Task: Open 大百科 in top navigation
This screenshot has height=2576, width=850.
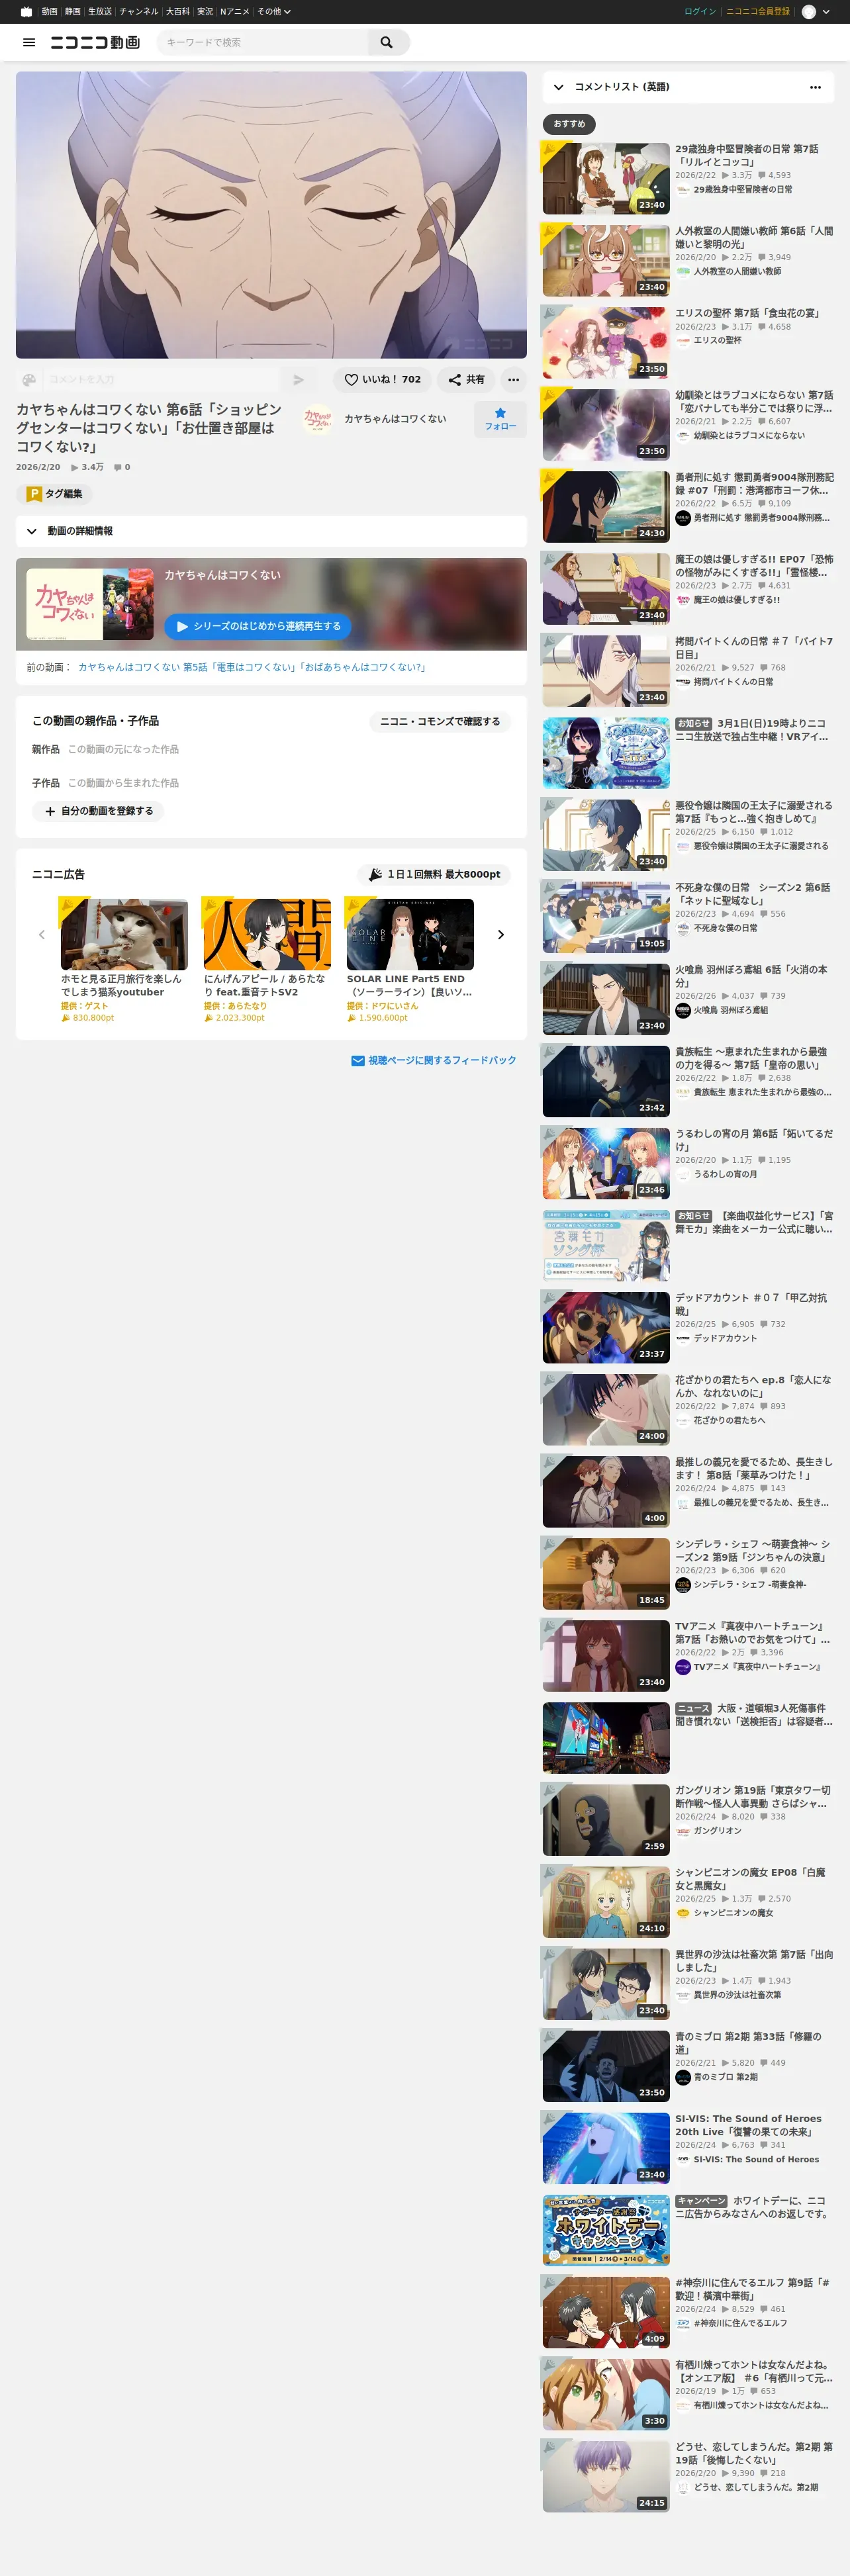Action: [178, 12]
